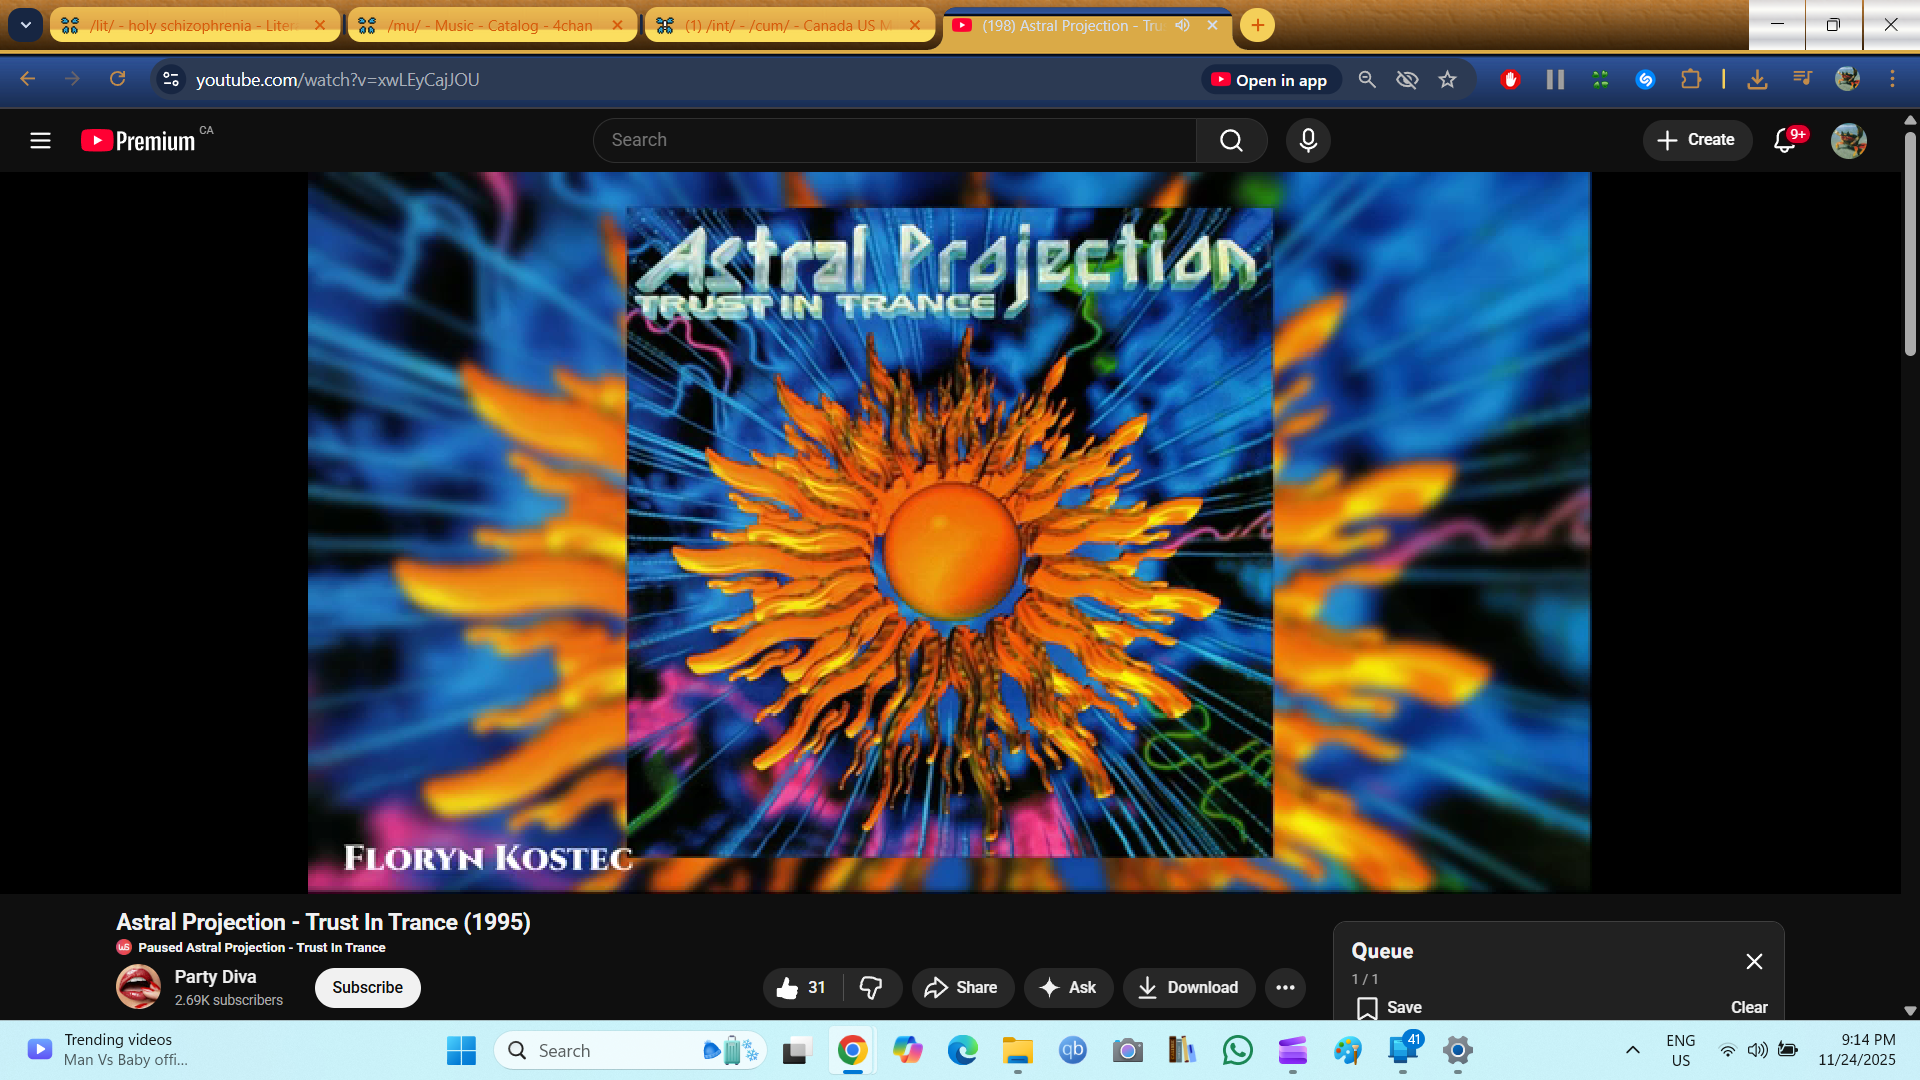Click the browser downloads arrow icon

tap(1757, 80)
